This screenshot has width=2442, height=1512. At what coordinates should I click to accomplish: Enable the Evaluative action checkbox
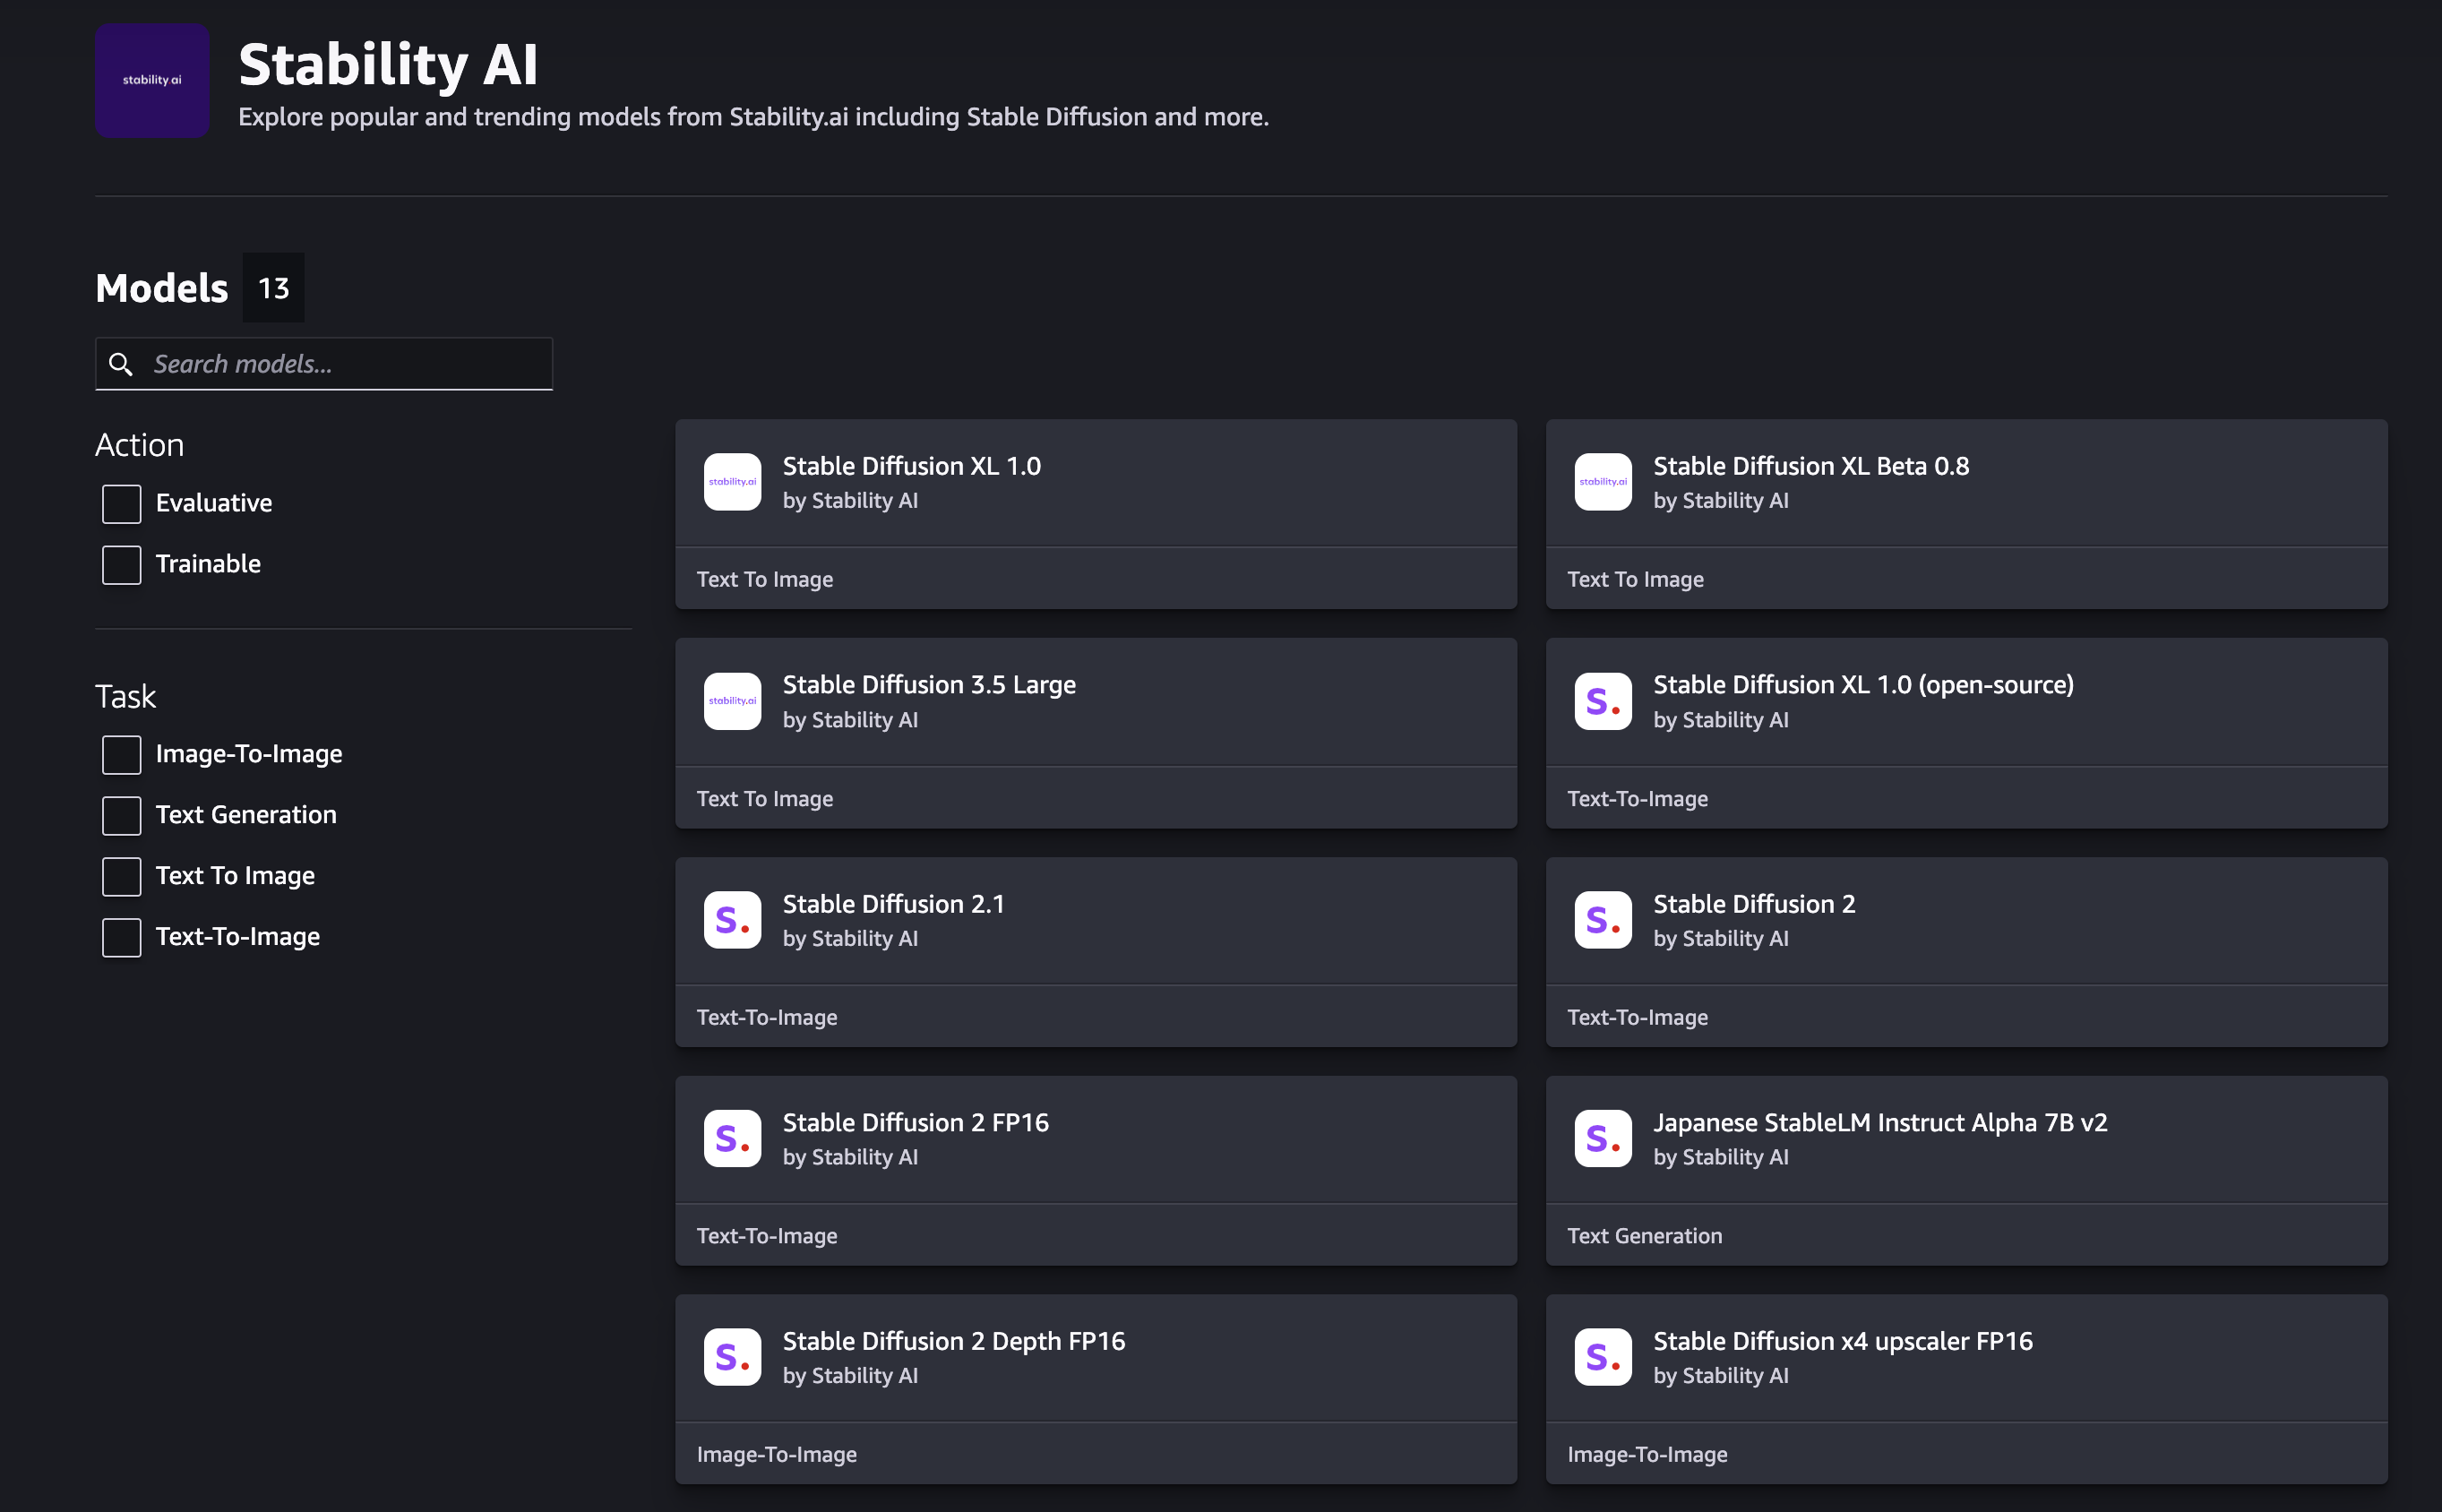click(120, 503)
